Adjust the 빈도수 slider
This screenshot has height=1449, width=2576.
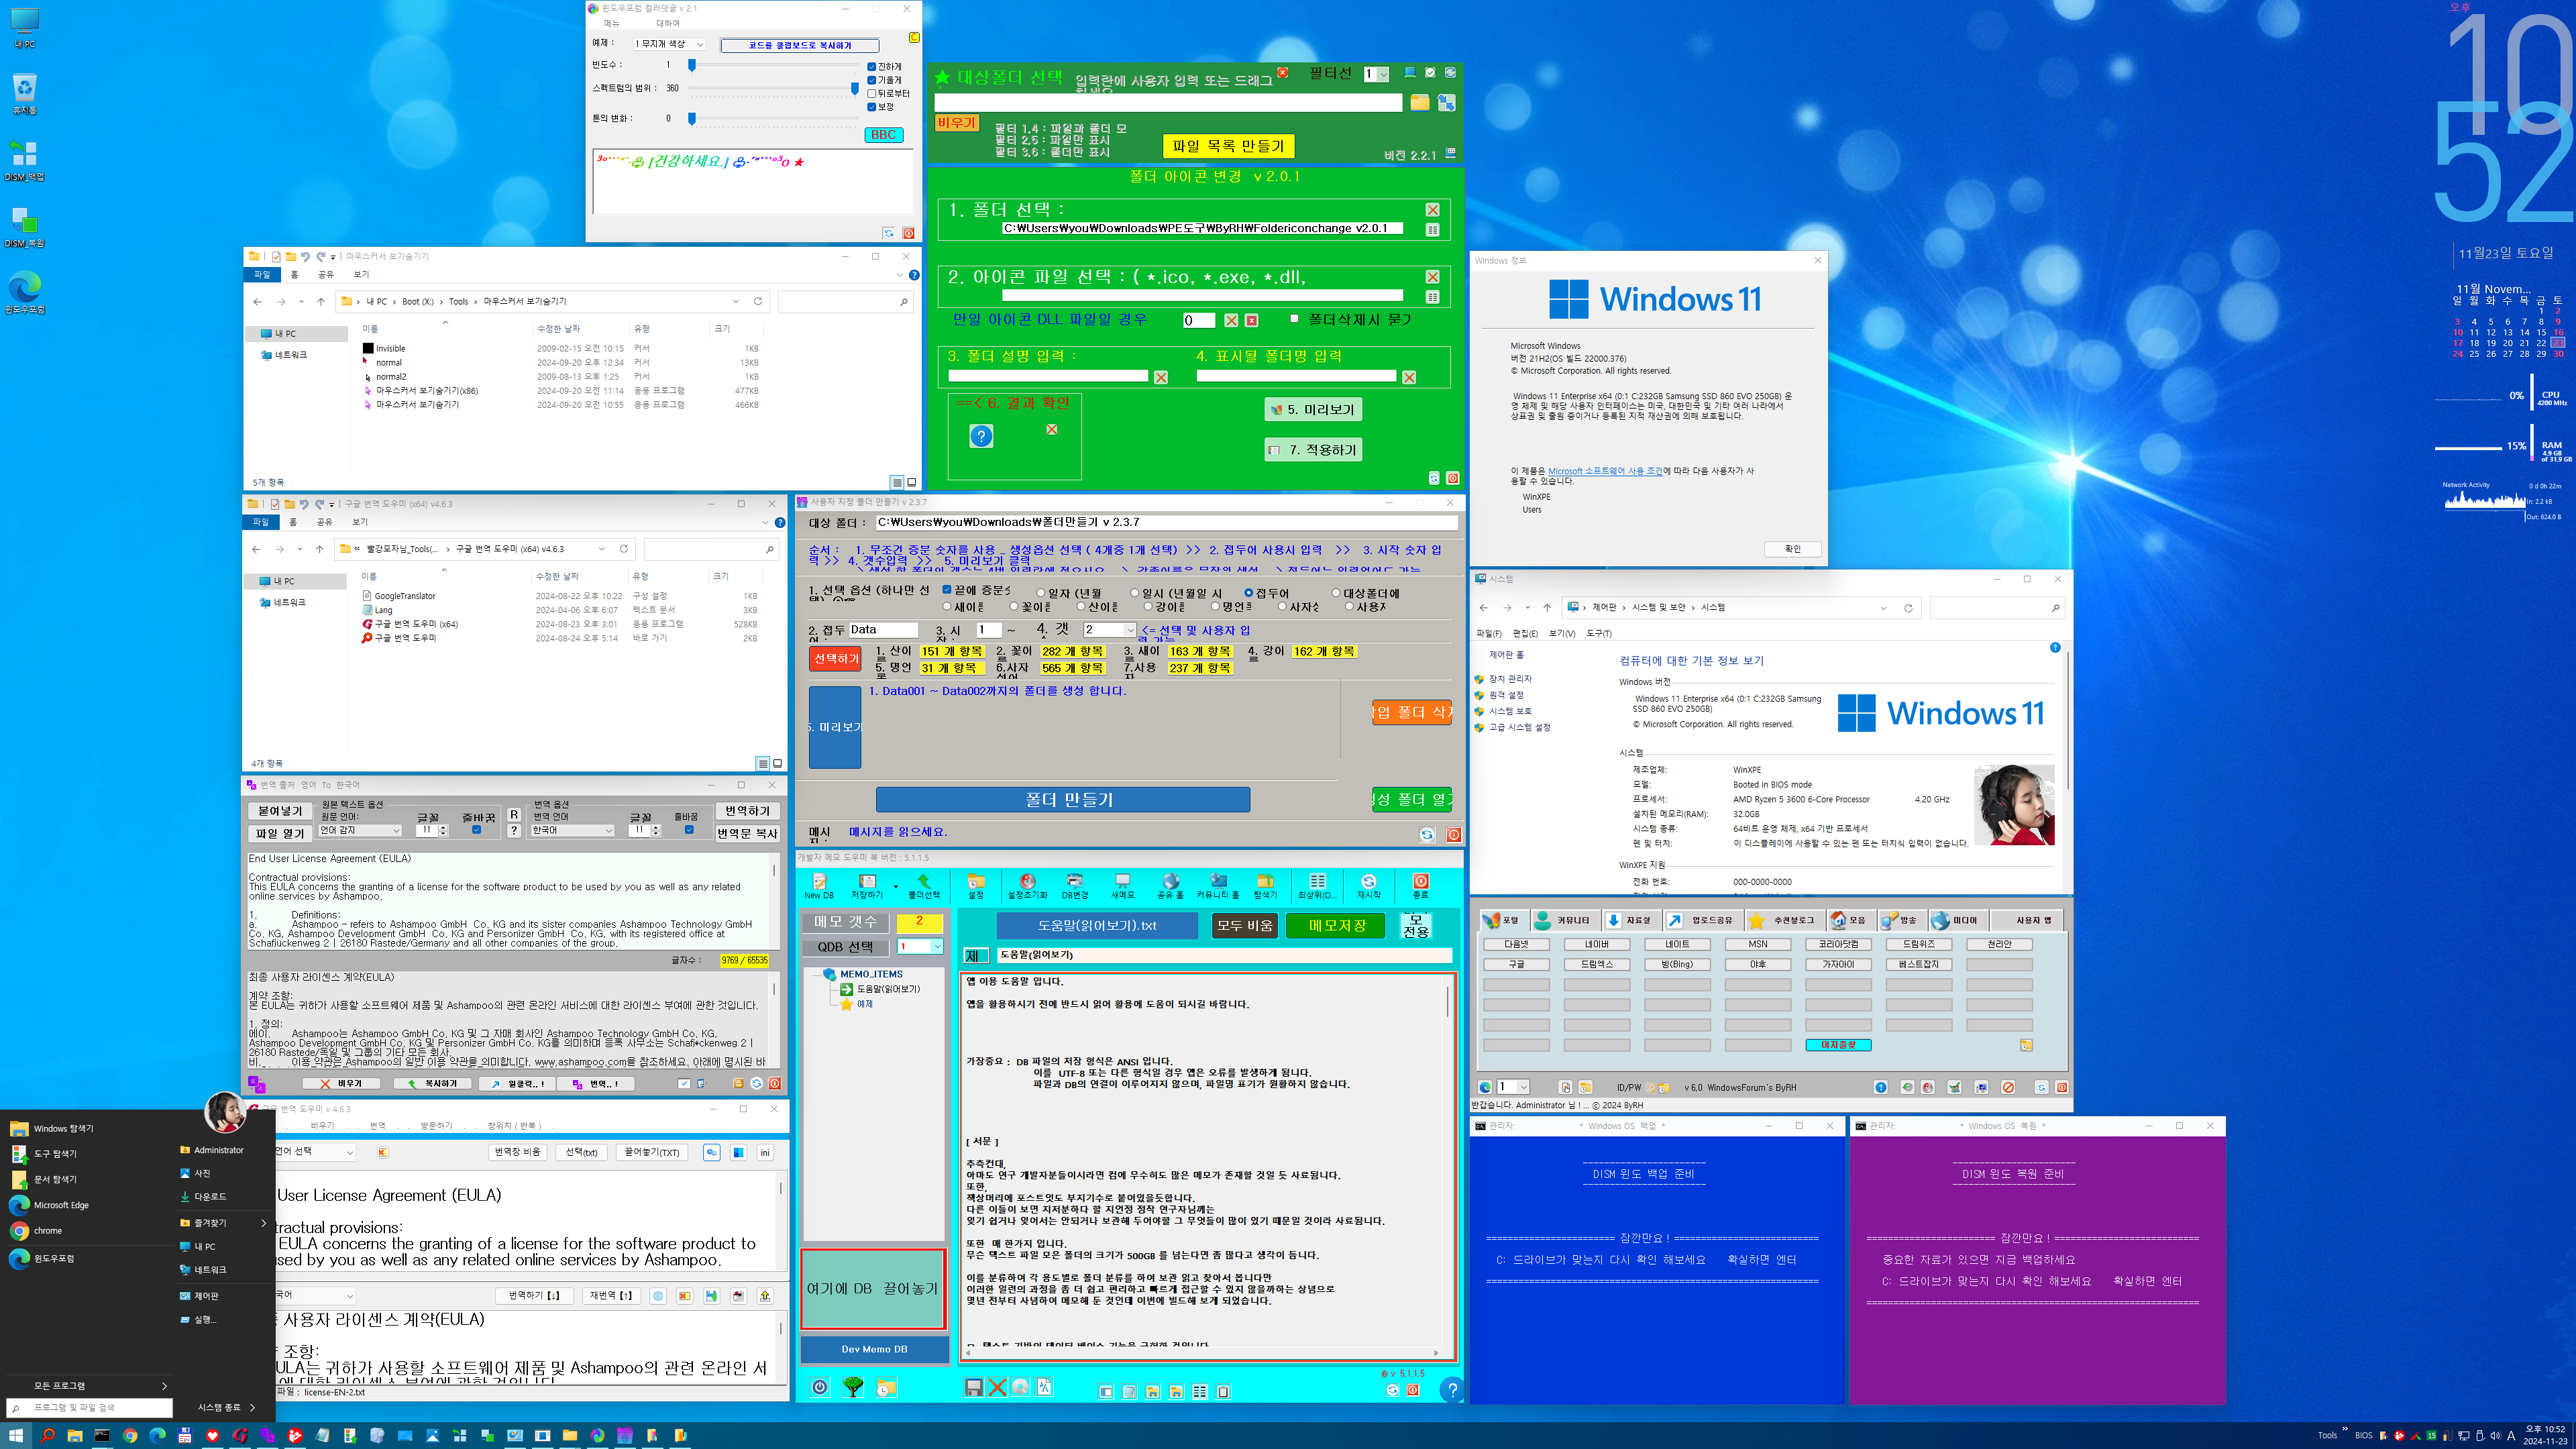[x=774, y=65]
